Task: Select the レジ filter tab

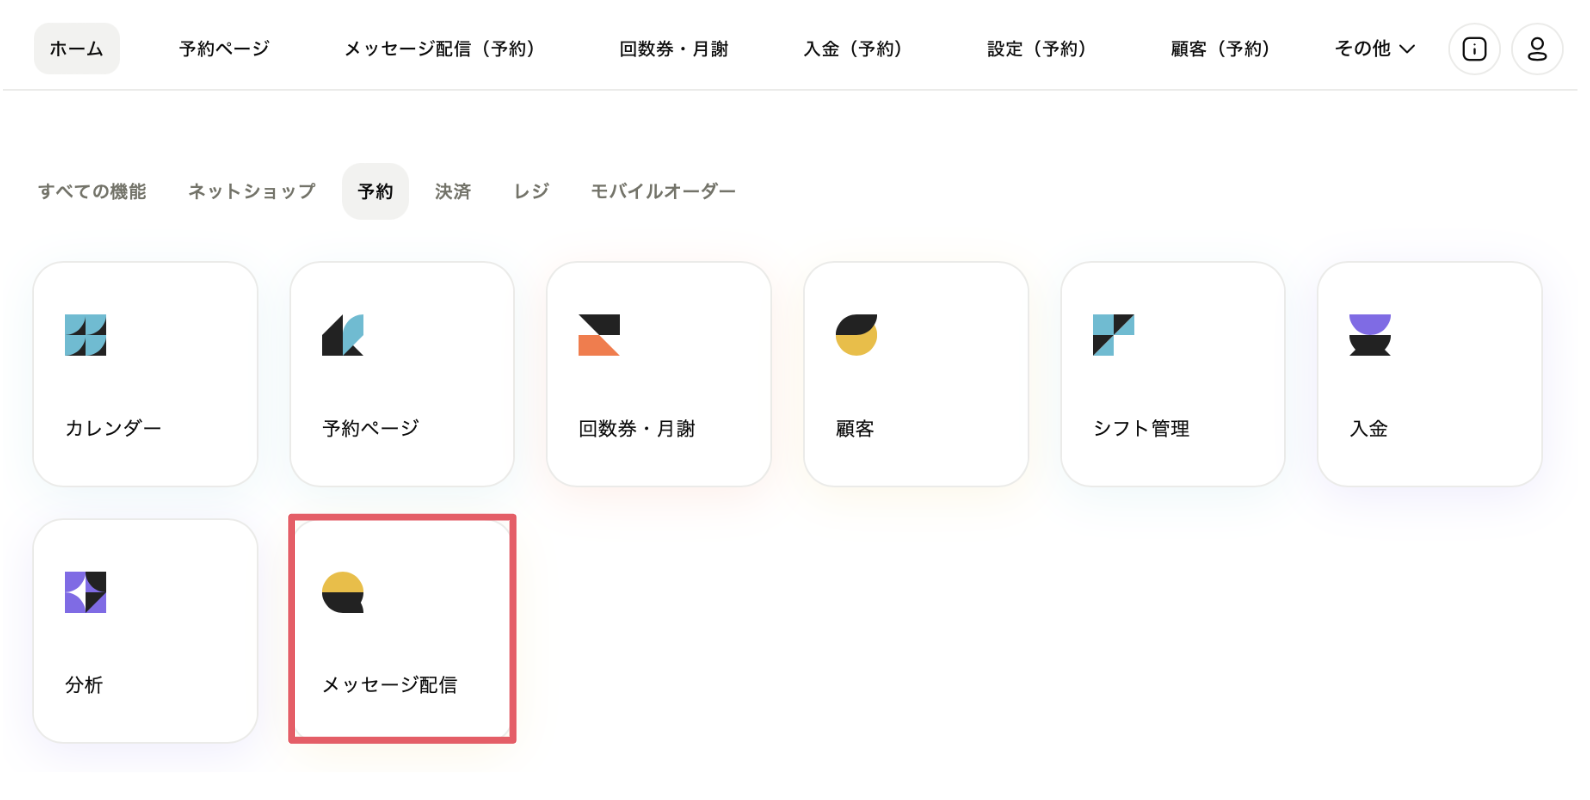Action: (532, 191)
